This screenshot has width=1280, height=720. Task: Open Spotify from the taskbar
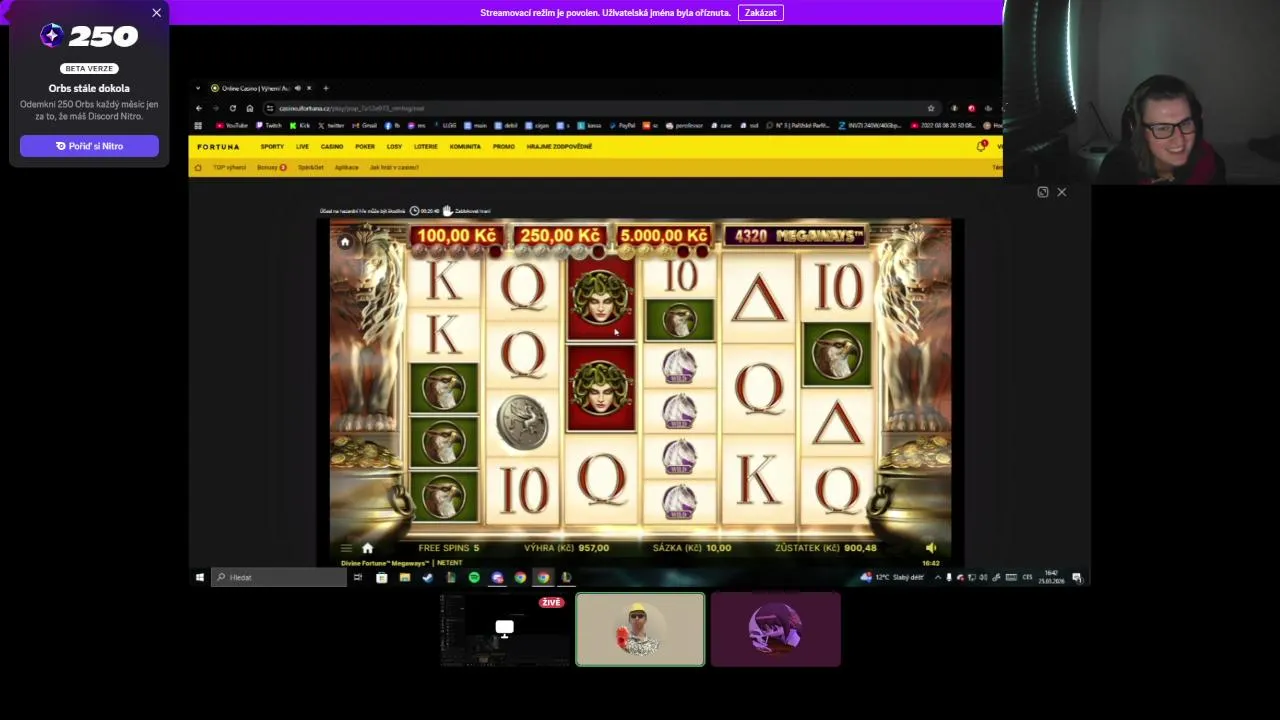click(x=474, y=577)
